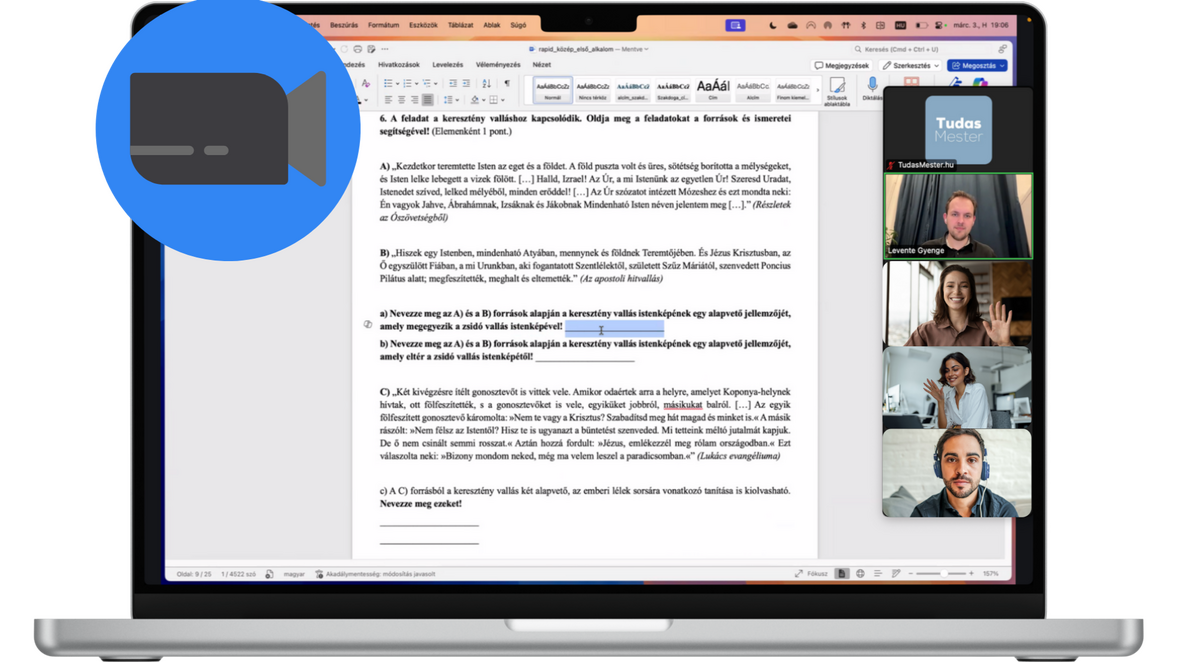This screenshot has height=662, width=1177.
Task: Toggle the show paragraph marks button
Action: [507, 84]
